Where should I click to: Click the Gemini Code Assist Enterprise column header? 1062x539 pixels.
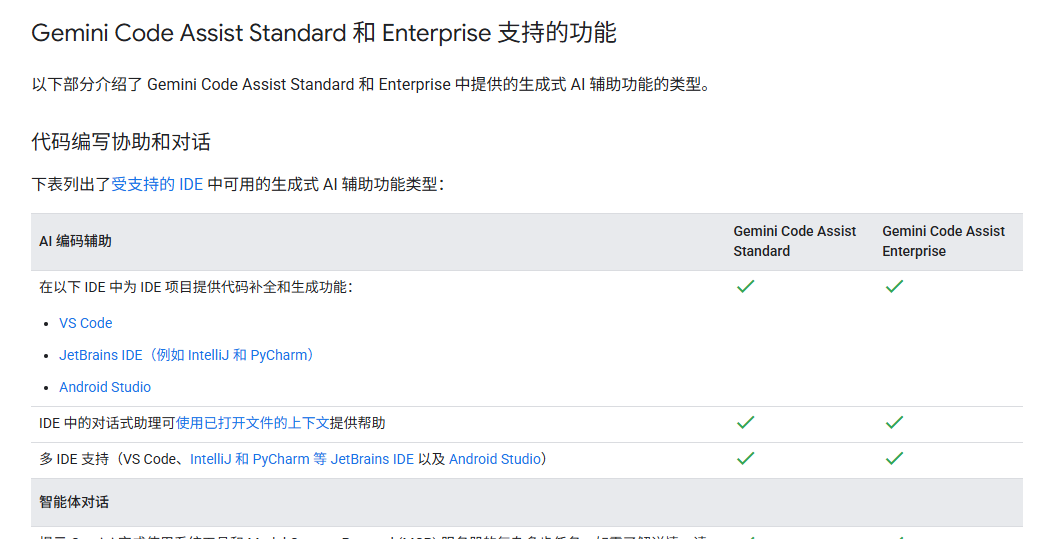pyautogui.click(x=943, y=241)
